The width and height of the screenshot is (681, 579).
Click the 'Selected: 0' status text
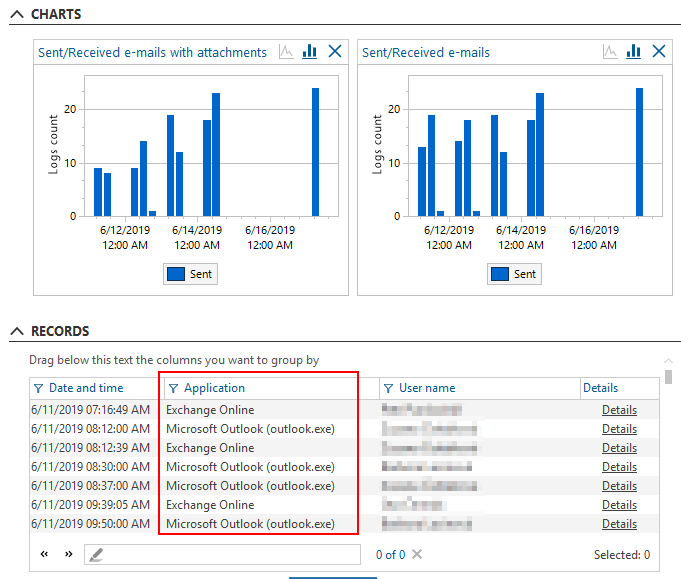click(622, 555)
